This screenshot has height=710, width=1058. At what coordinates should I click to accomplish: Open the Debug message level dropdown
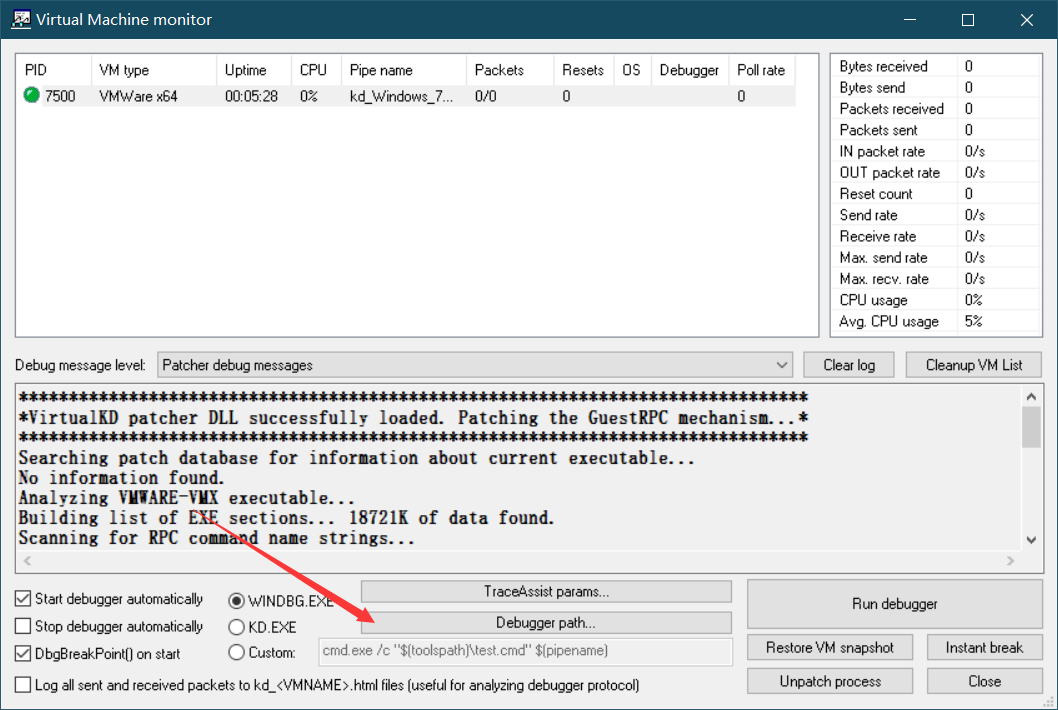(475, 365)
